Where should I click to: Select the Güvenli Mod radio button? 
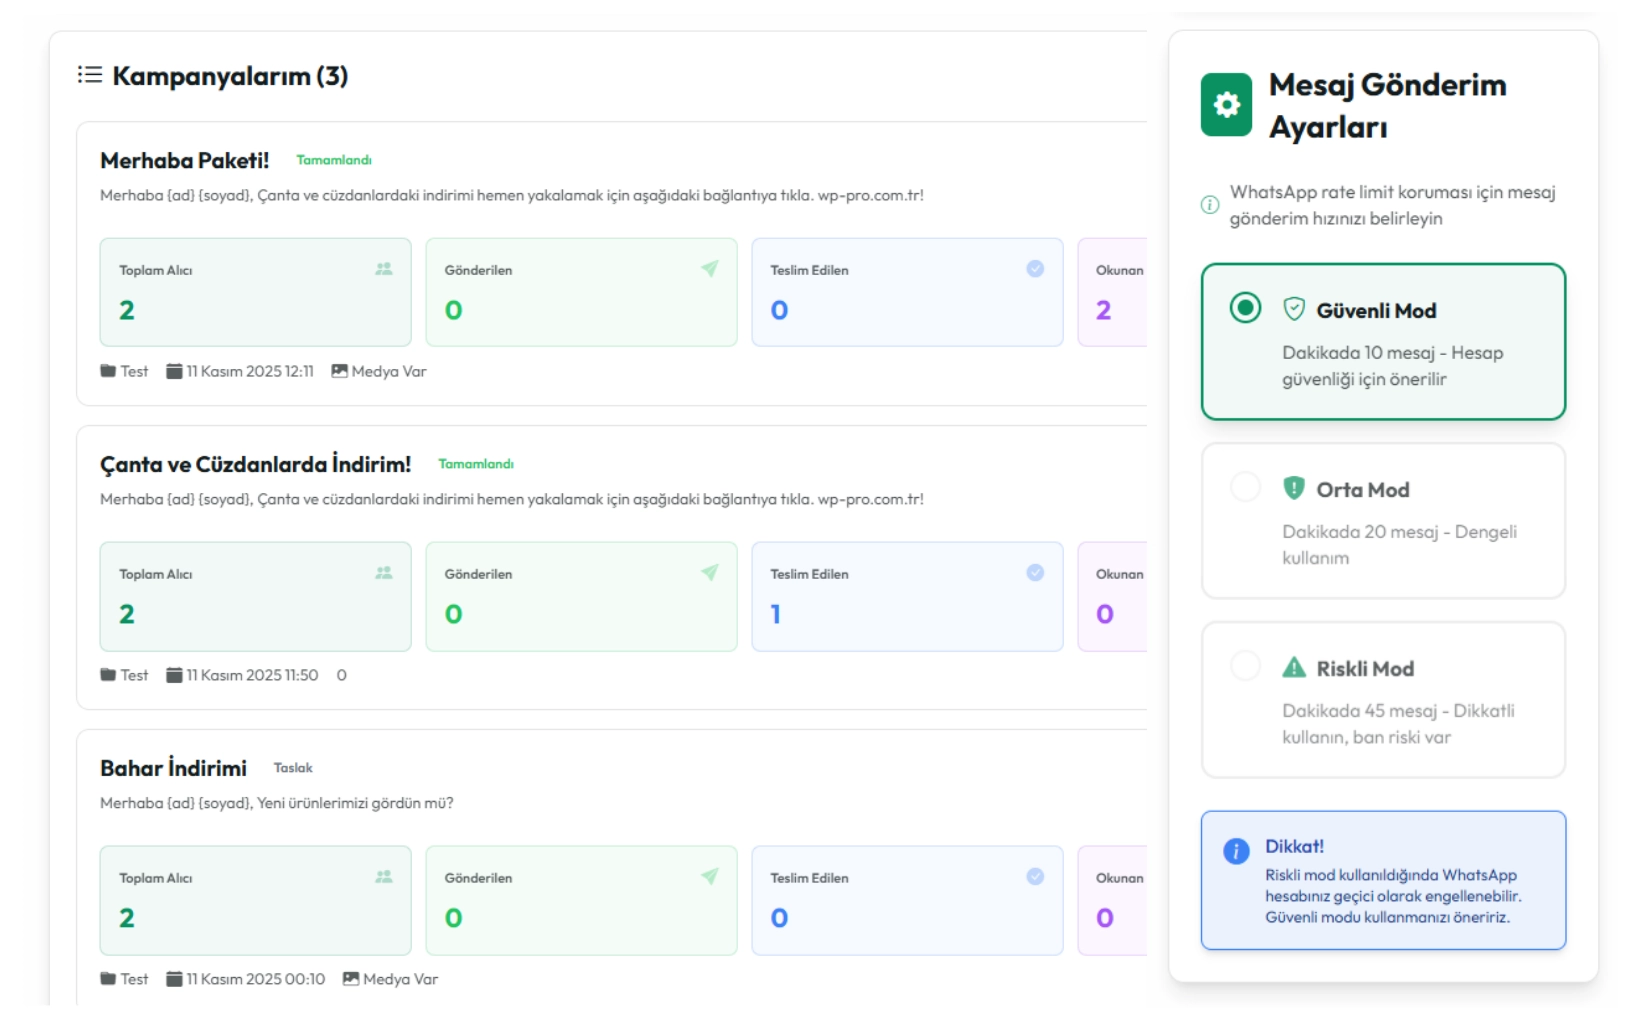coord(1245,308)
